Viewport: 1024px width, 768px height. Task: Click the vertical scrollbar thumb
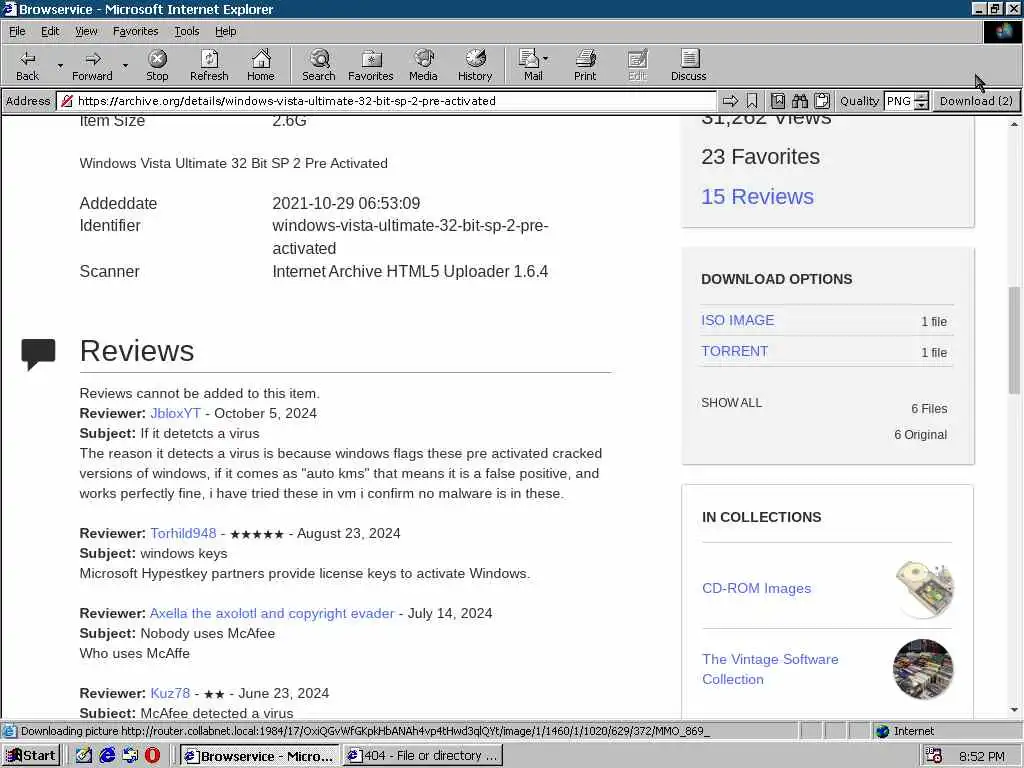pyautogui.click(x=1014, y=340)
